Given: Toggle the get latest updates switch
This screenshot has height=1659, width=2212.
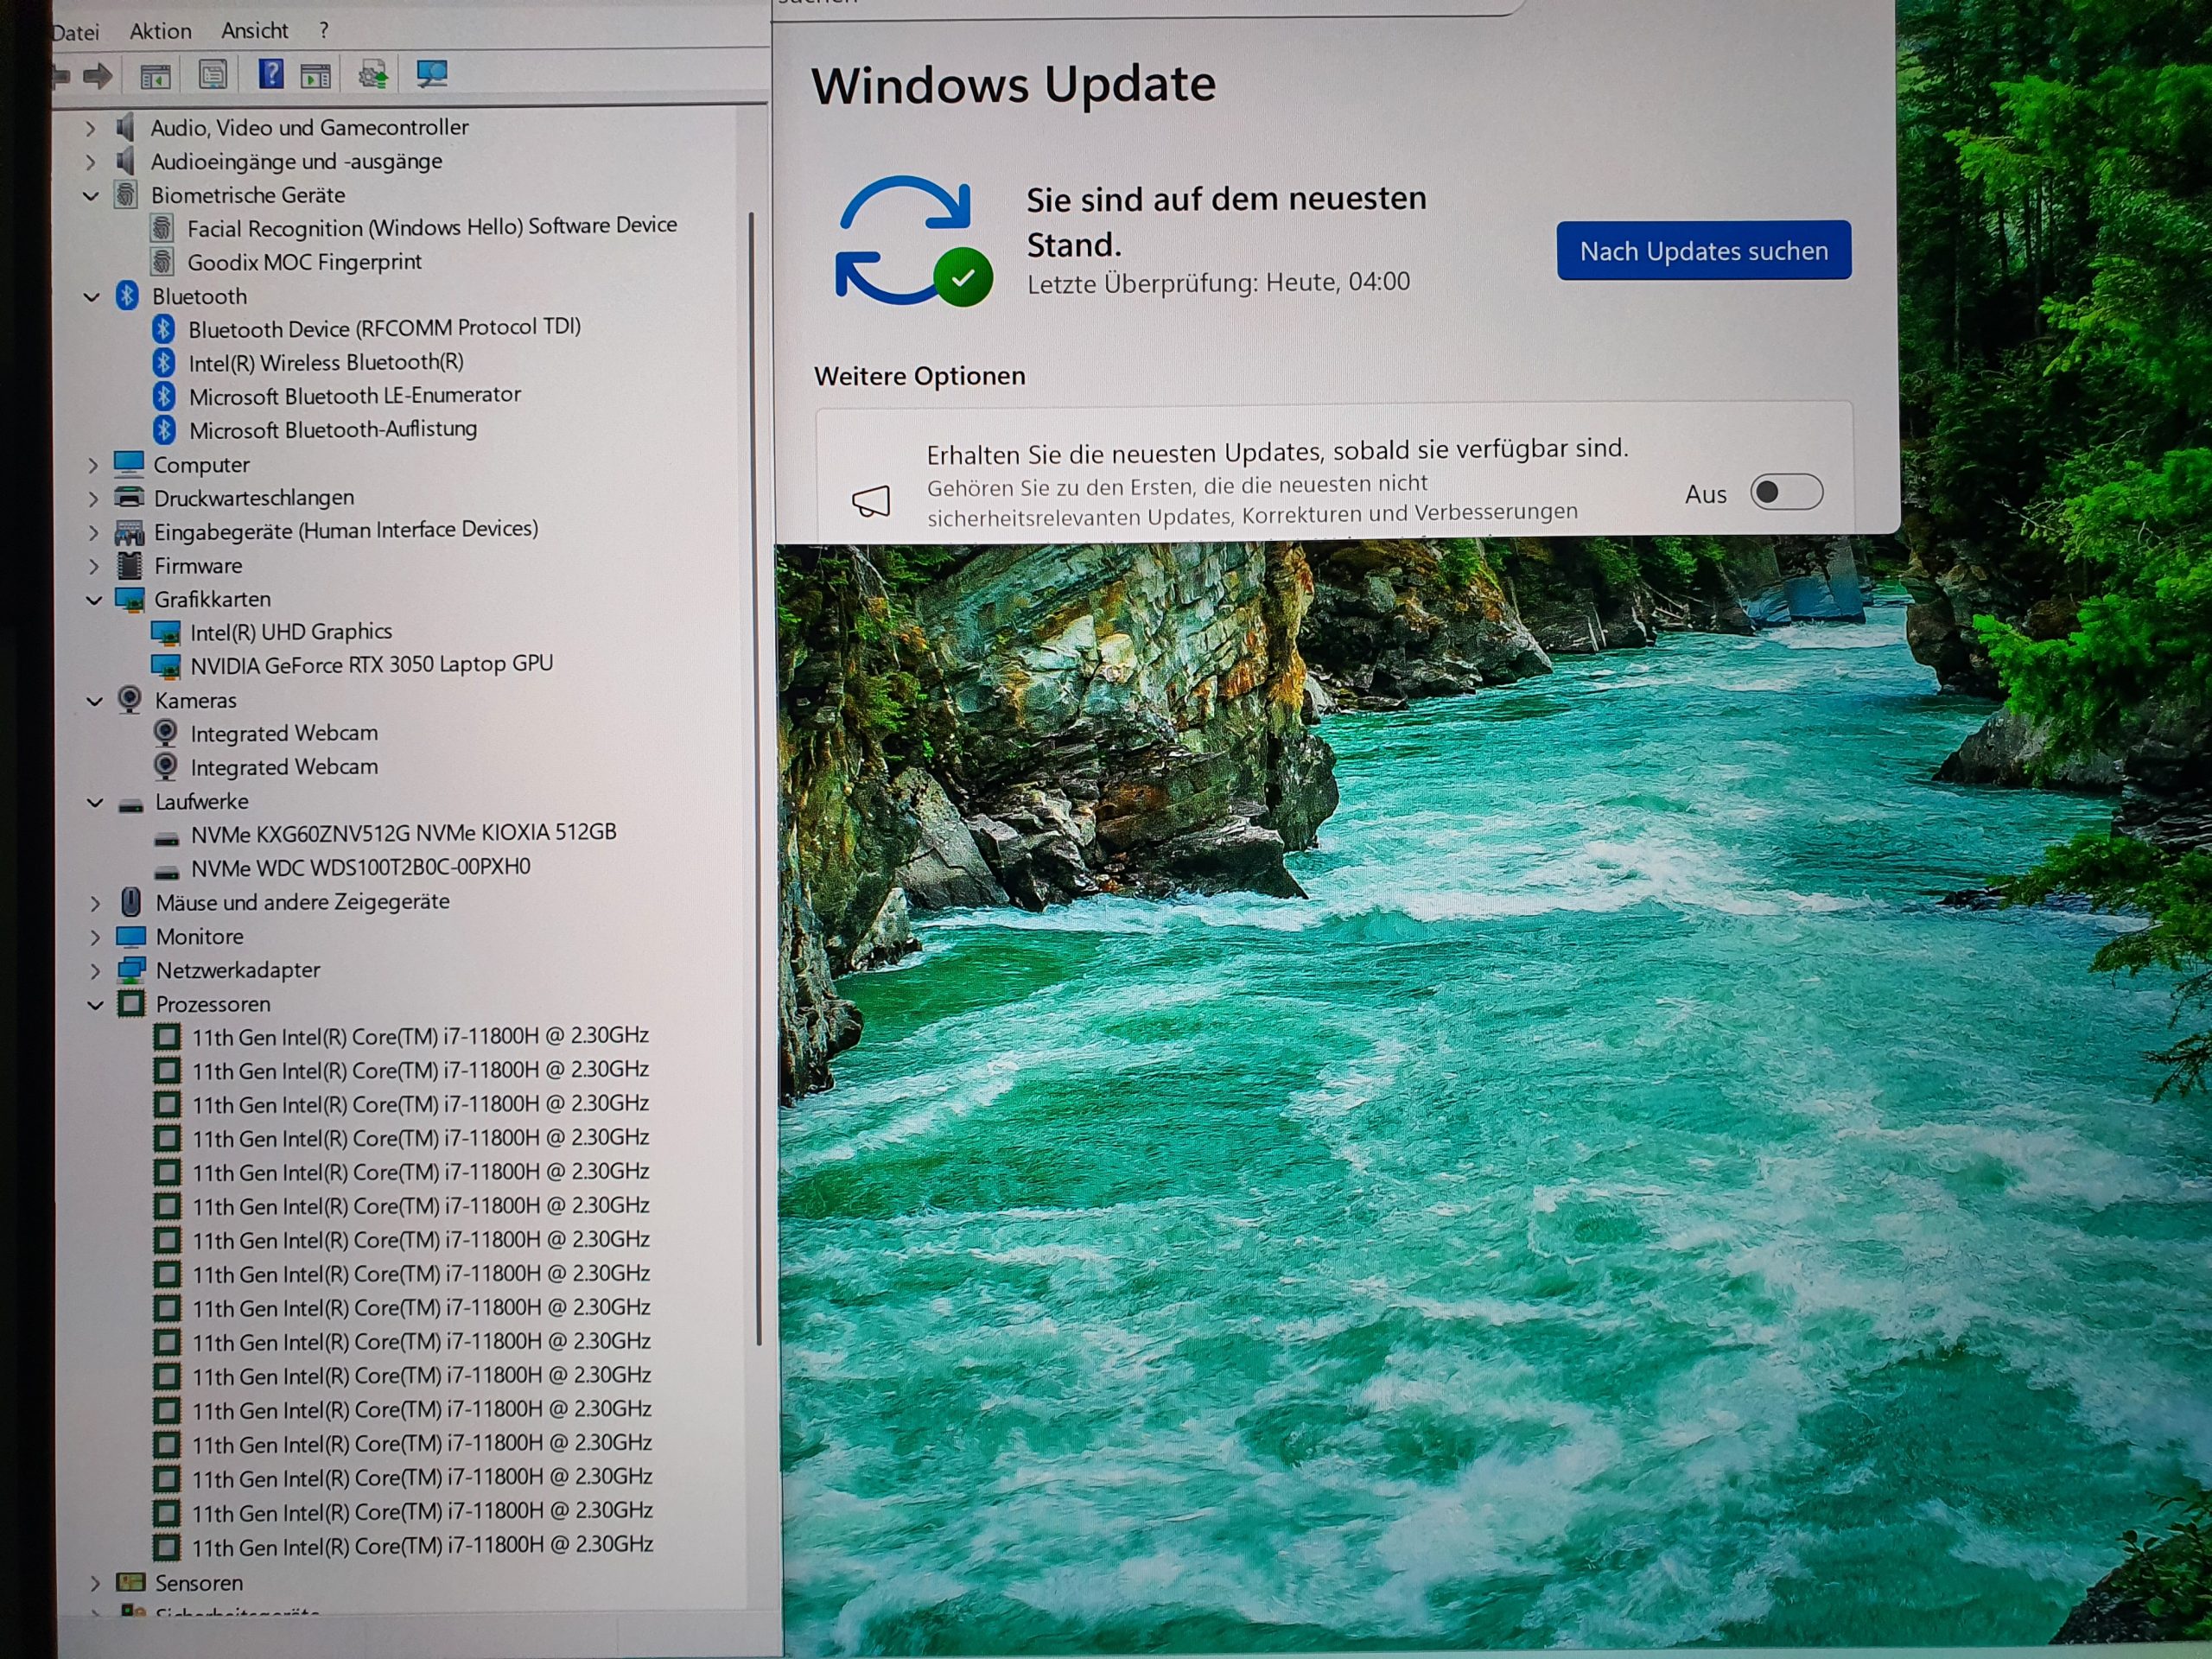Looking at the screenshot, I should 1785,492.
